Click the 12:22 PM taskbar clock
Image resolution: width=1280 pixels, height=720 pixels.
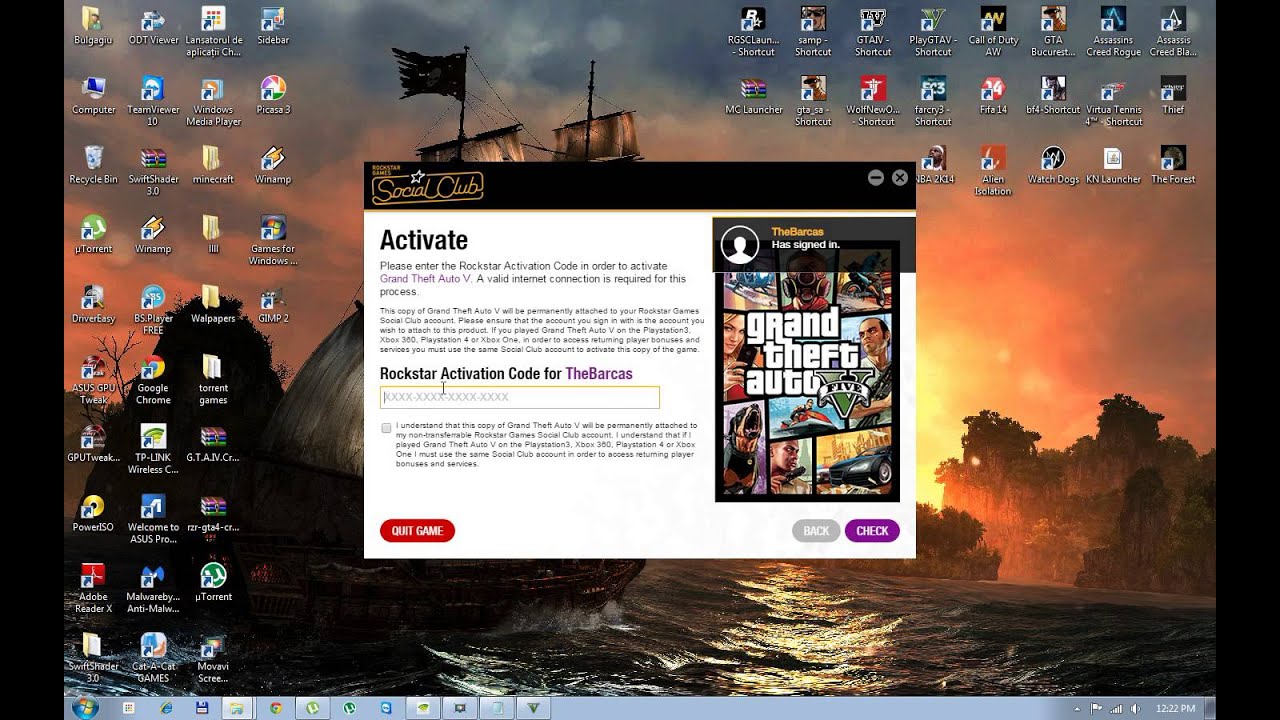[1175, 709]
